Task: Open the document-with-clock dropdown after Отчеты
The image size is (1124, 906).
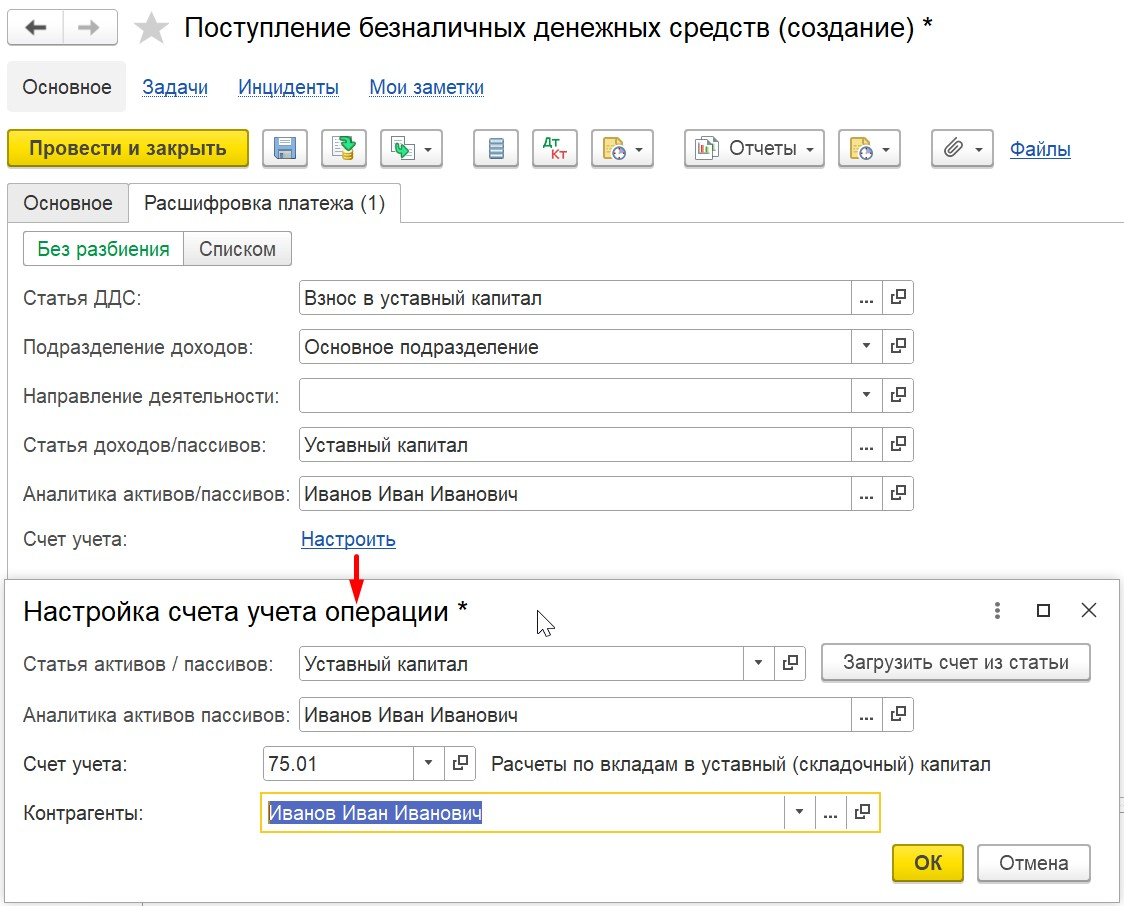Action: 869,148
